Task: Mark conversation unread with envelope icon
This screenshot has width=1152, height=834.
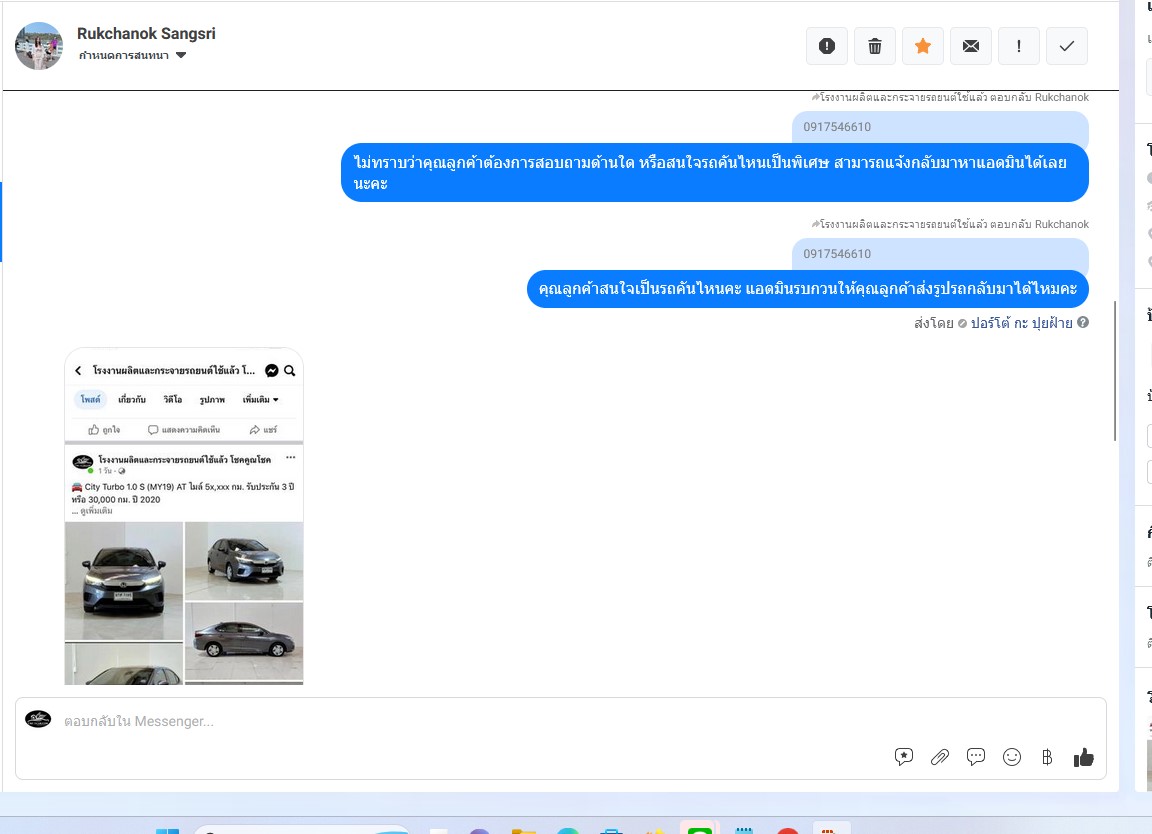Action: (971, 46)
